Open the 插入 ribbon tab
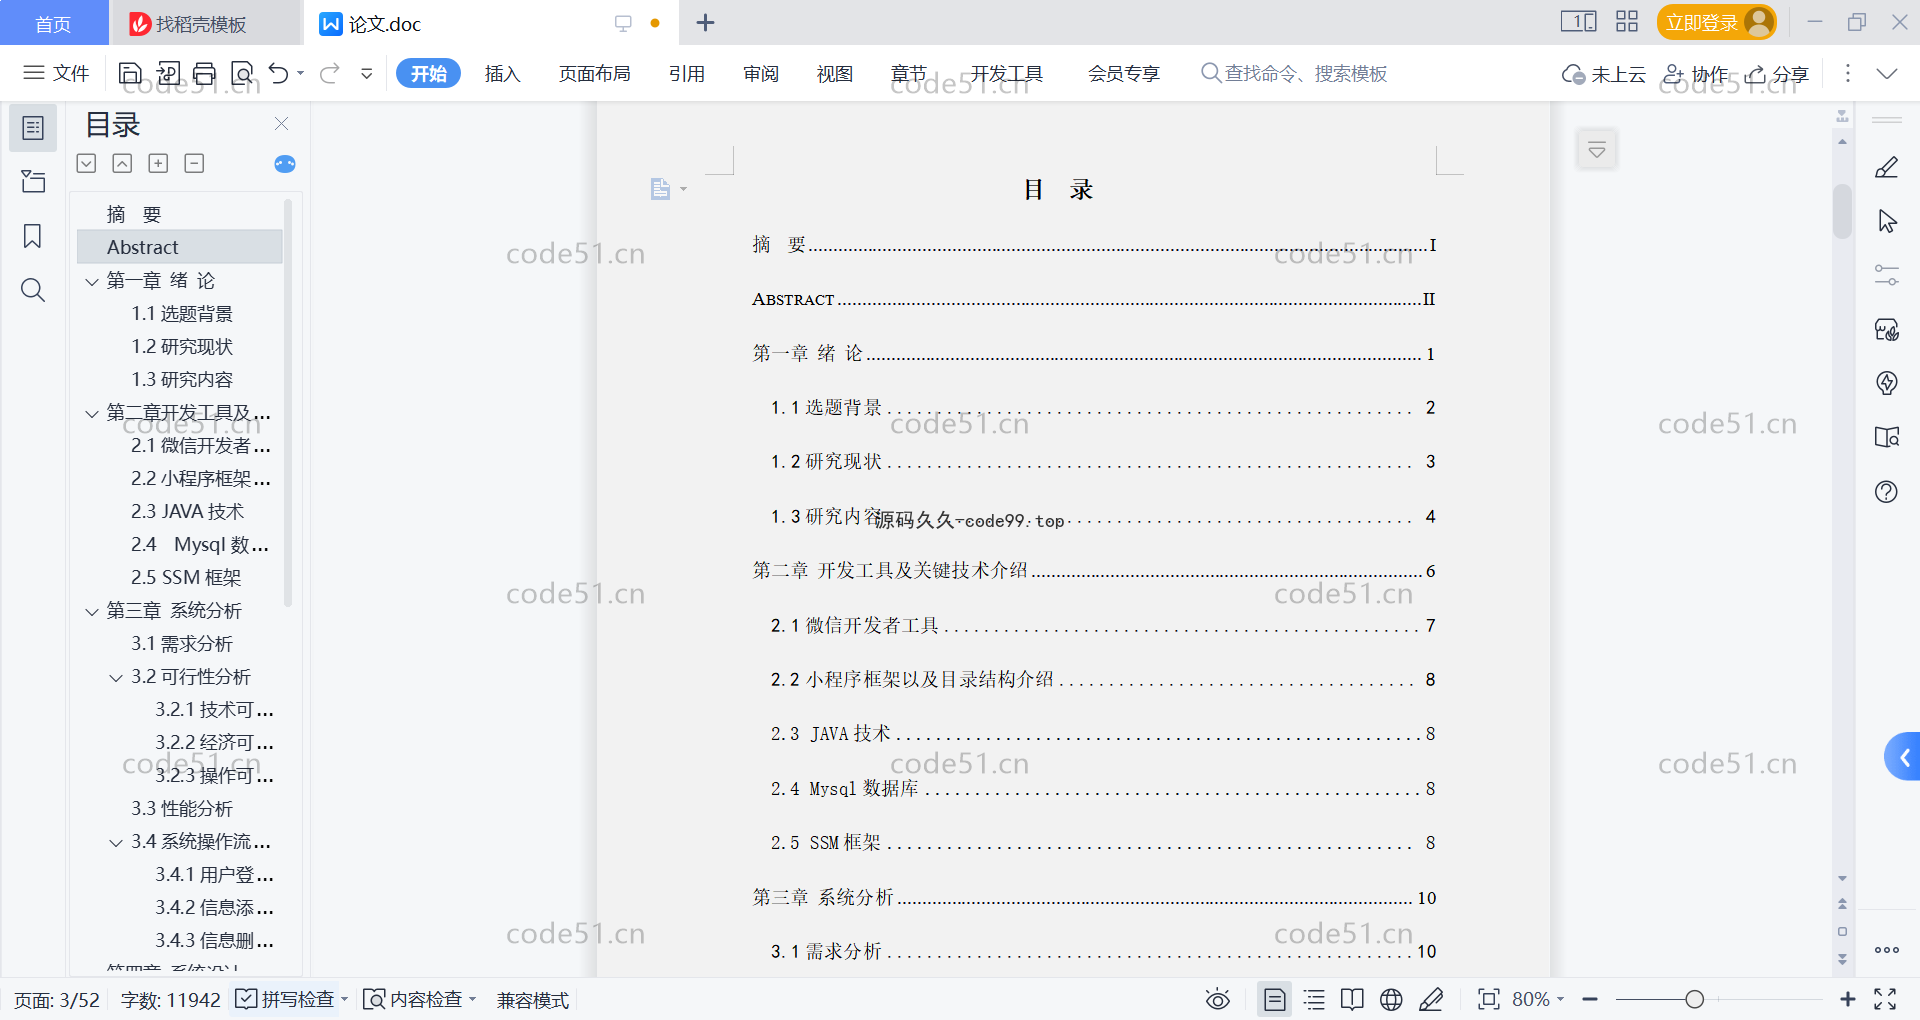This screenshot has width=1920, height=1020. pyautogui.click(x=502, y=73)
